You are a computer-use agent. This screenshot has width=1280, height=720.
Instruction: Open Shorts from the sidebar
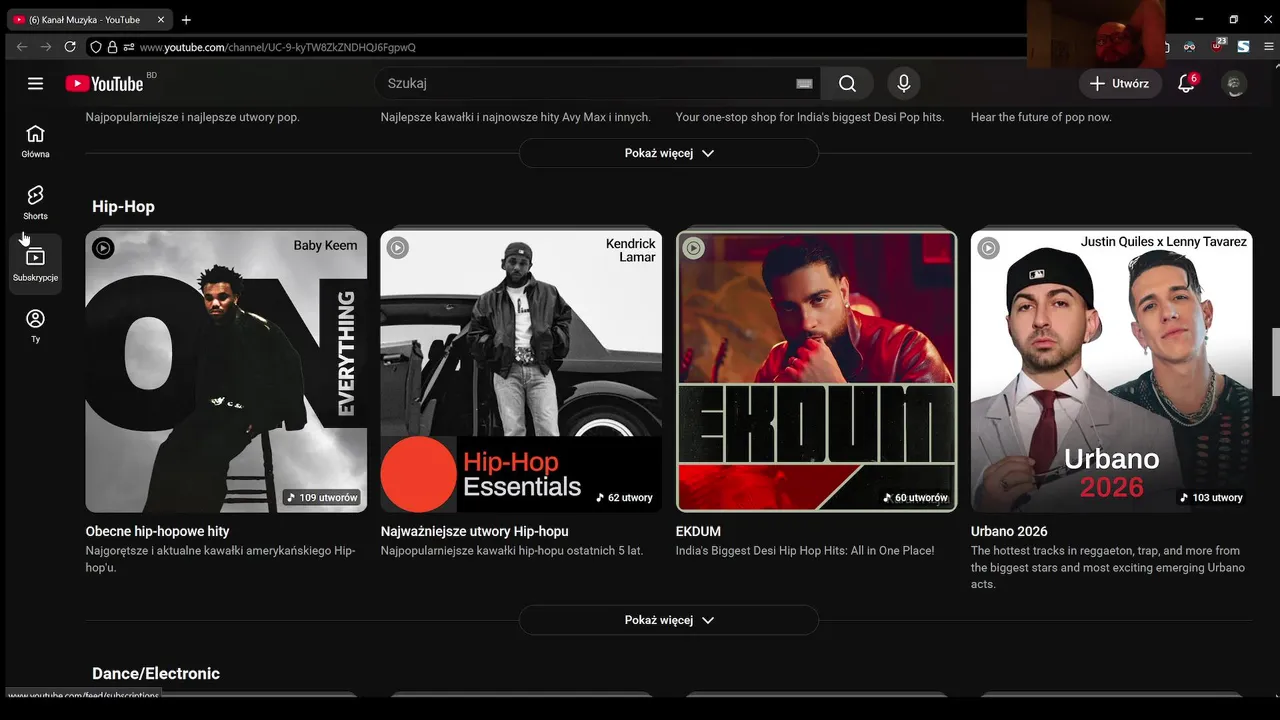(x=35, y=203)
